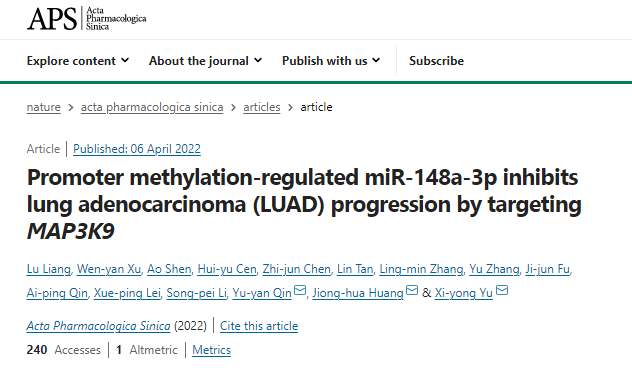The height and width of the screenshot is (370, 632).
Task: Expand the Explore content menu chevron
Action: click(x=125, y=60)
